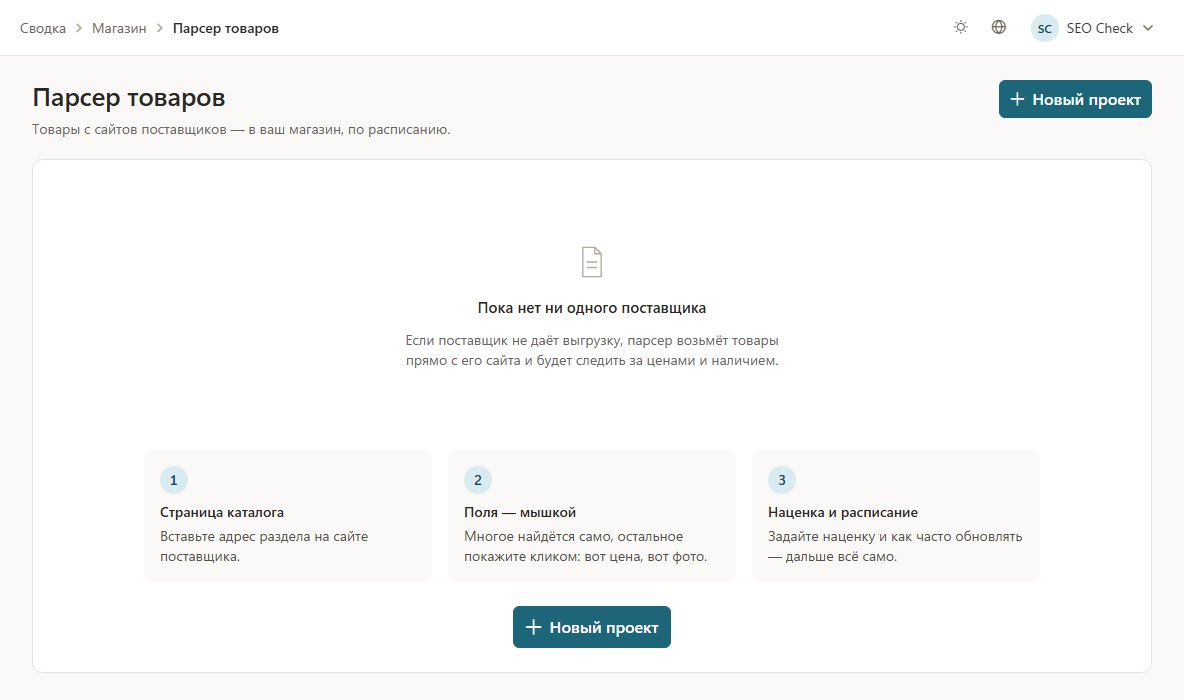Select the Страница каталога step card
The width and height of the screenshot is (1184, 700).
point(288,516)
